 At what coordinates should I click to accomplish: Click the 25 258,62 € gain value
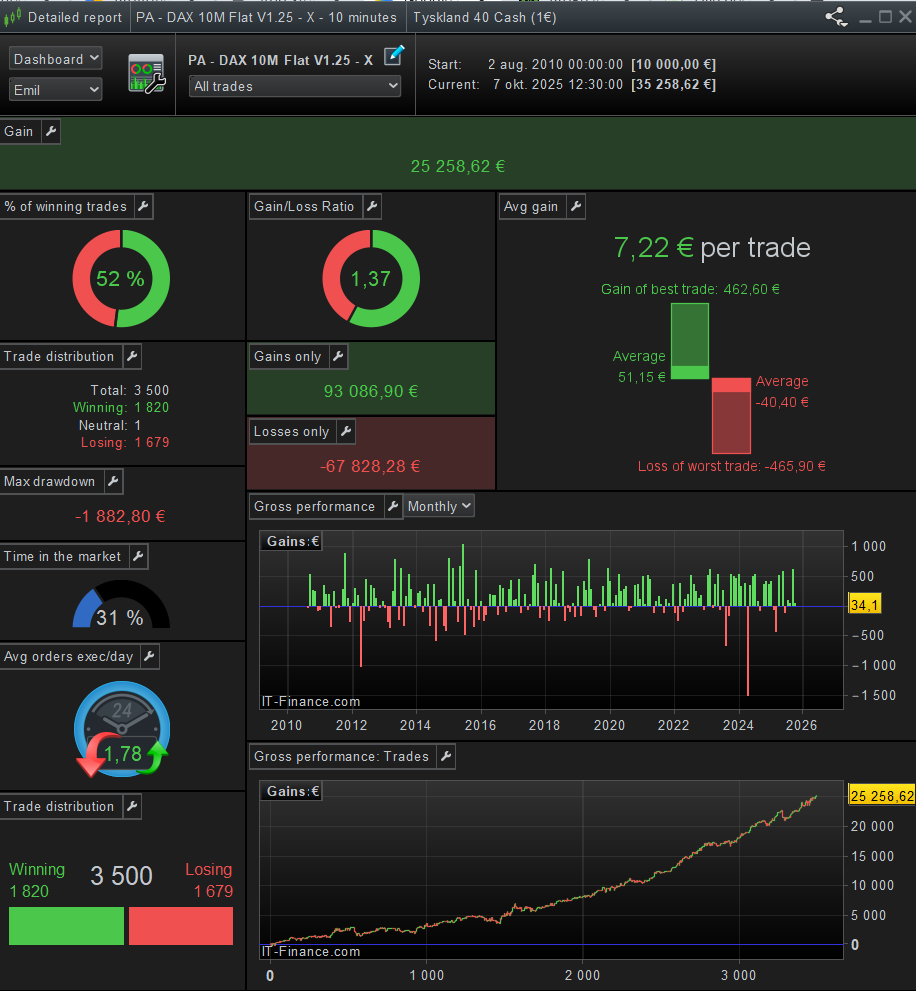click(x=457, y=167)
